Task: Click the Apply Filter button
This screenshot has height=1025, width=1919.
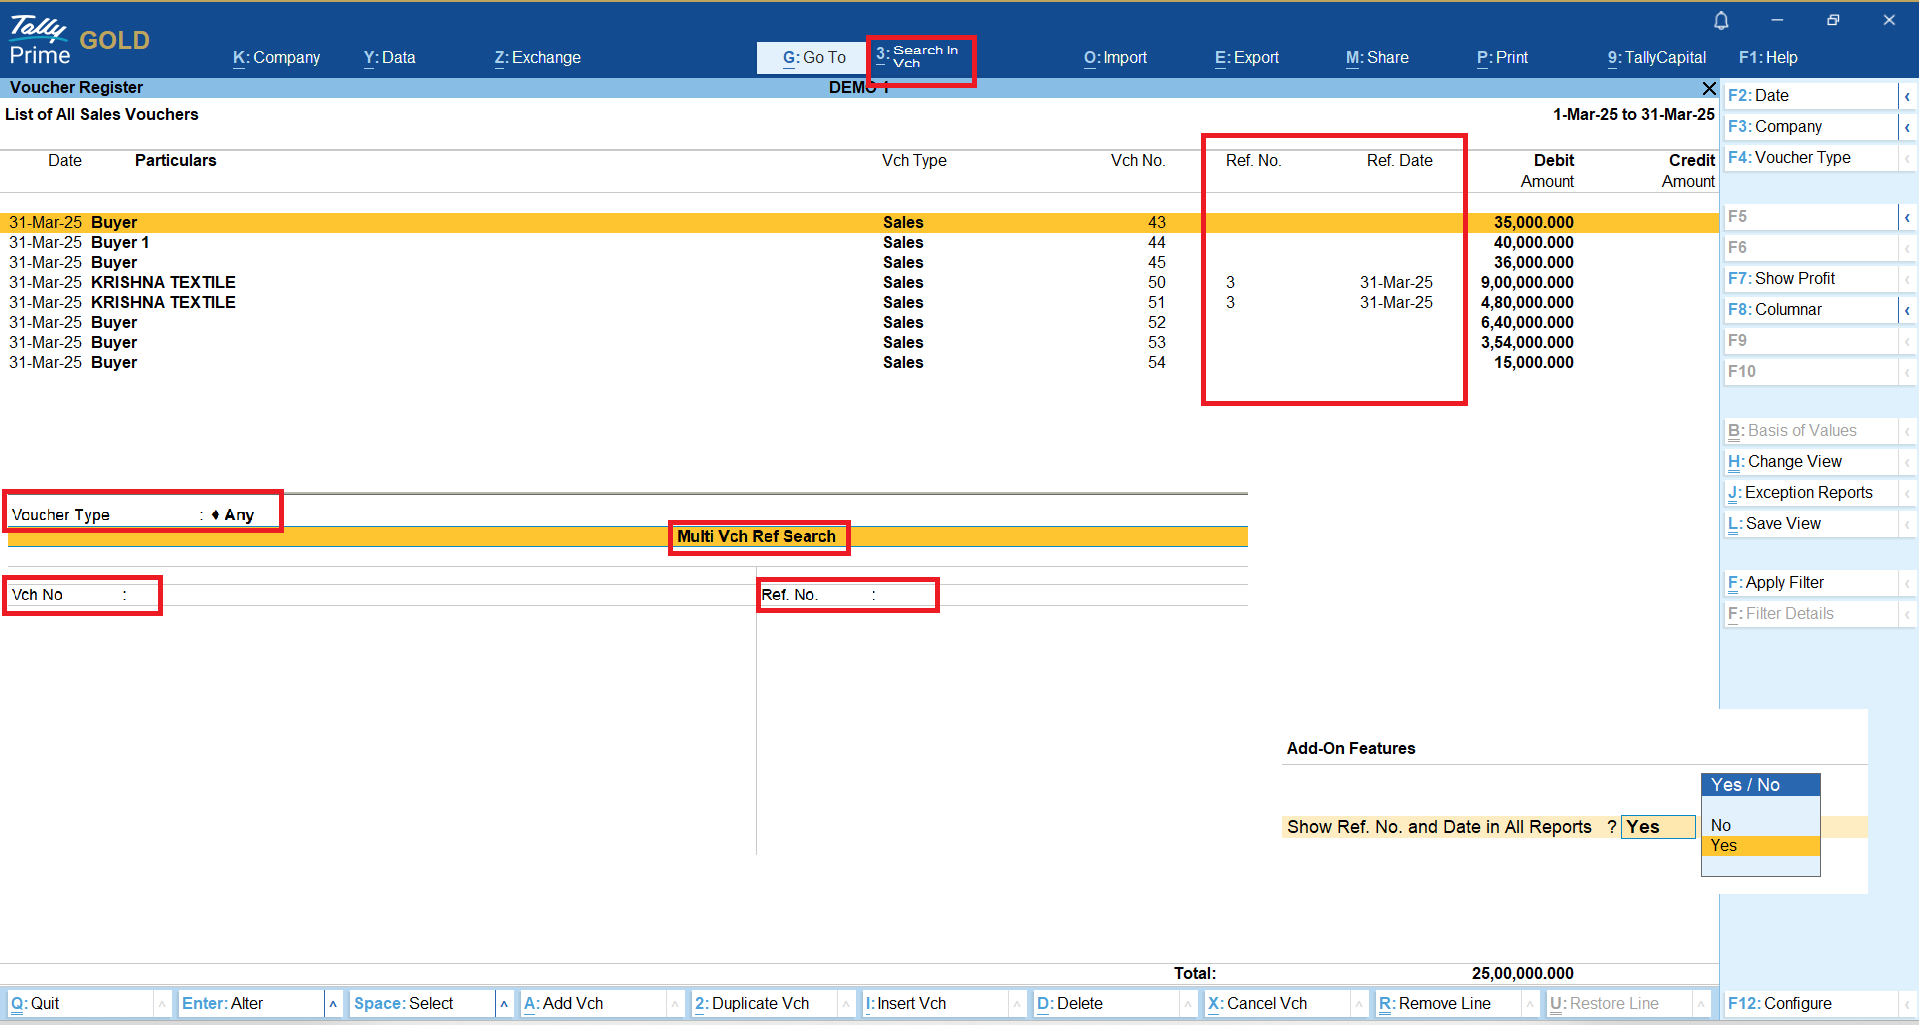Action: click(1784, 583)
